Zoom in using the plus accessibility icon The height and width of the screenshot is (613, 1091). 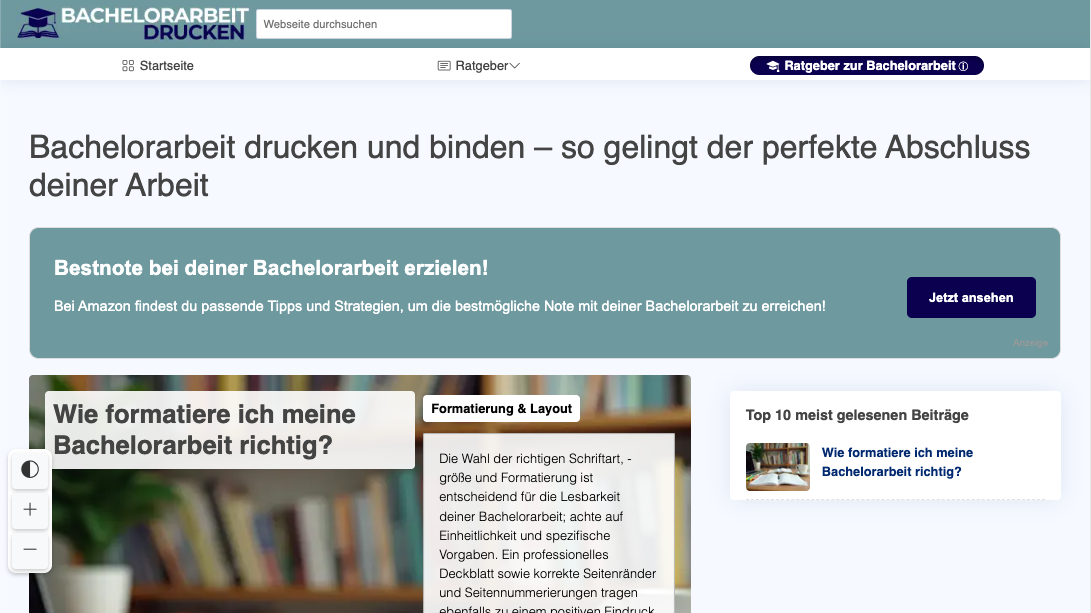(30, 510)
